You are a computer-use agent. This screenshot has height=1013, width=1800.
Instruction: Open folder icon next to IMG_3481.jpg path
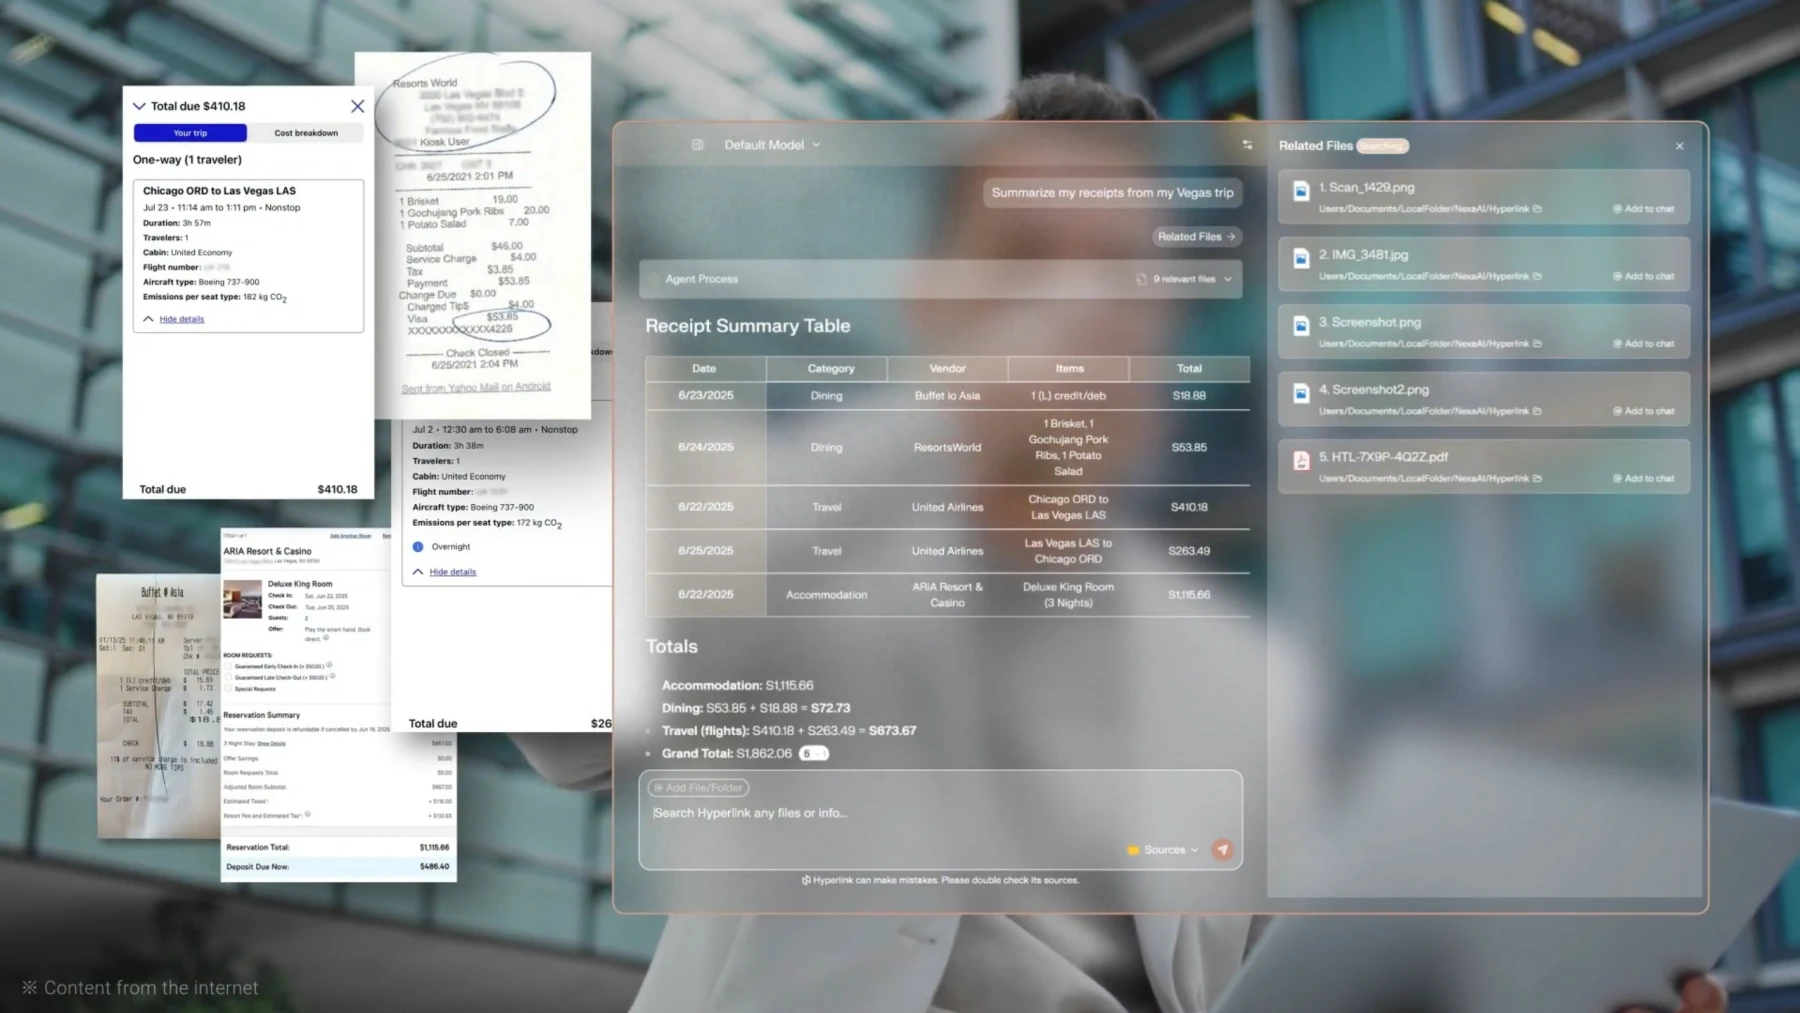click(x=1537, y=276)
